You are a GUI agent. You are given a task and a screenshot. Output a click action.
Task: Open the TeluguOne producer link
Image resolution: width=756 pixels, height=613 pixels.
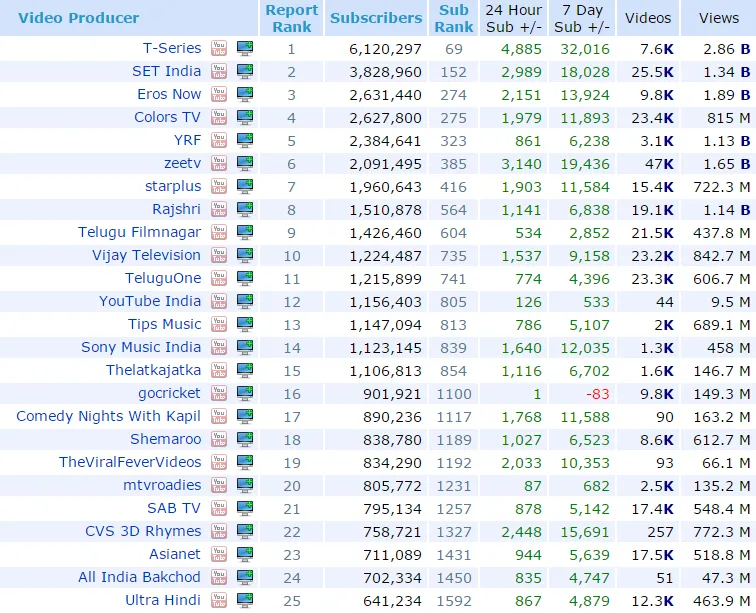163,278
